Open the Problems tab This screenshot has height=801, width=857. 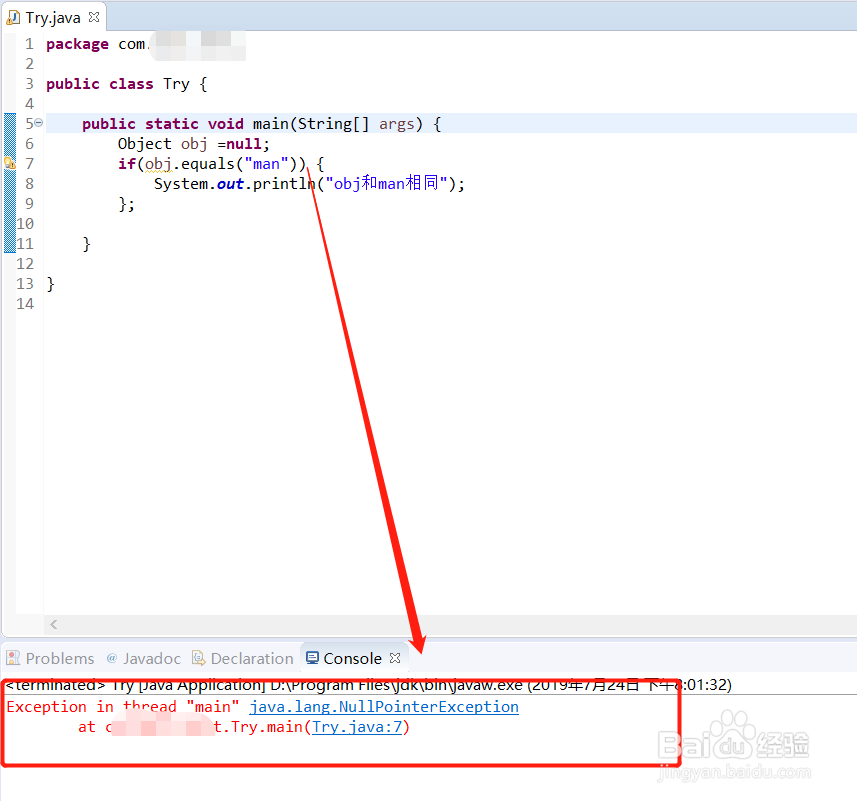[x=50, y=658]
